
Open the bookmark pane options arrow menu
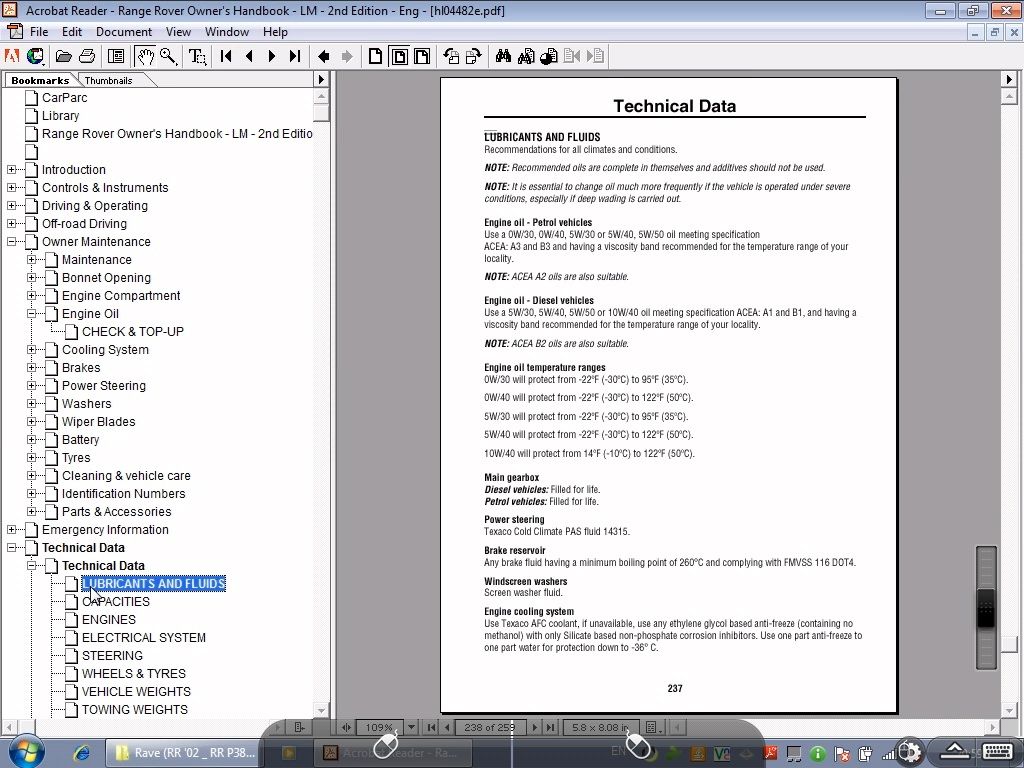pyautogui.click(x=321, y=80)
